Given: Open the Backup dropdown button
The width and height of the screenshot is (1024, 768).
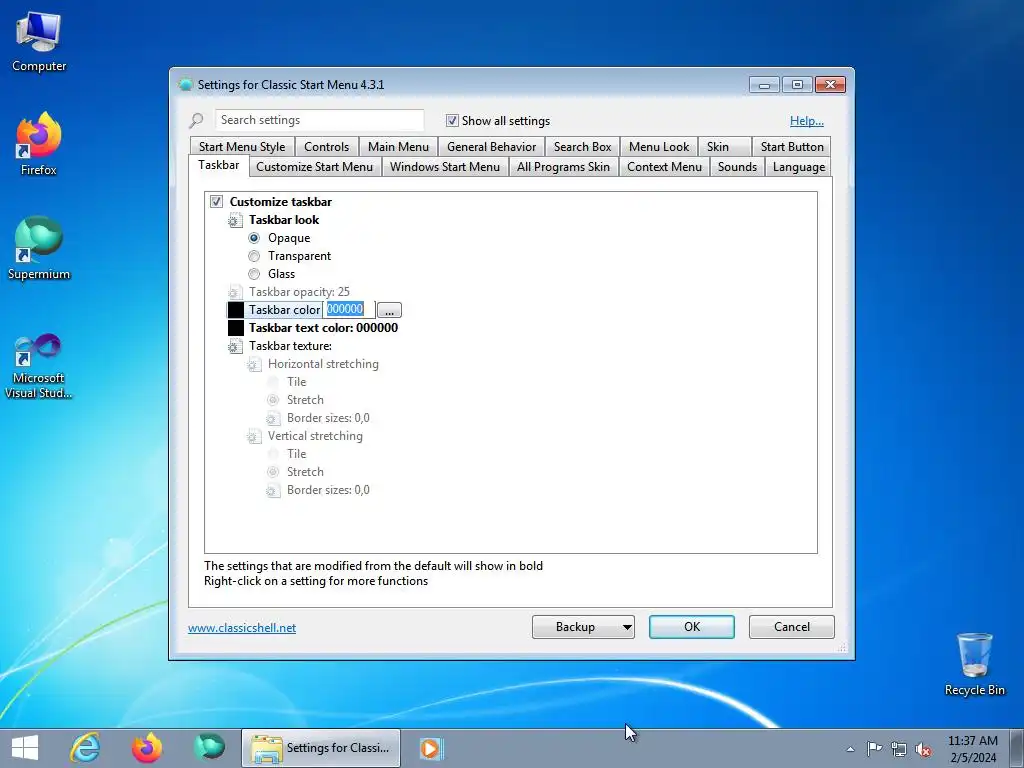Looking at the screenshot, I should [x=583, y=627].
